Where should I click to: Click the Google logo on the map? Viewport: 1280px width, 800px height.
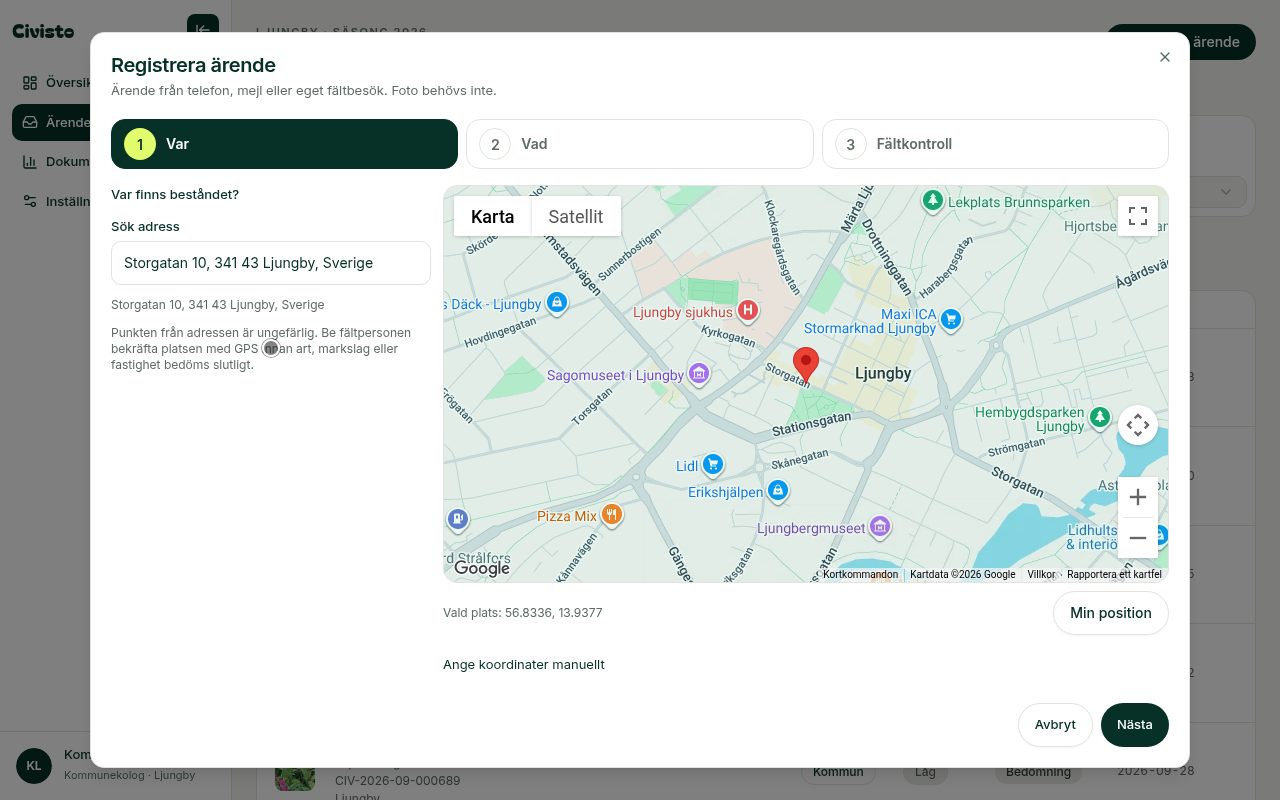click(x=482, y=568)
